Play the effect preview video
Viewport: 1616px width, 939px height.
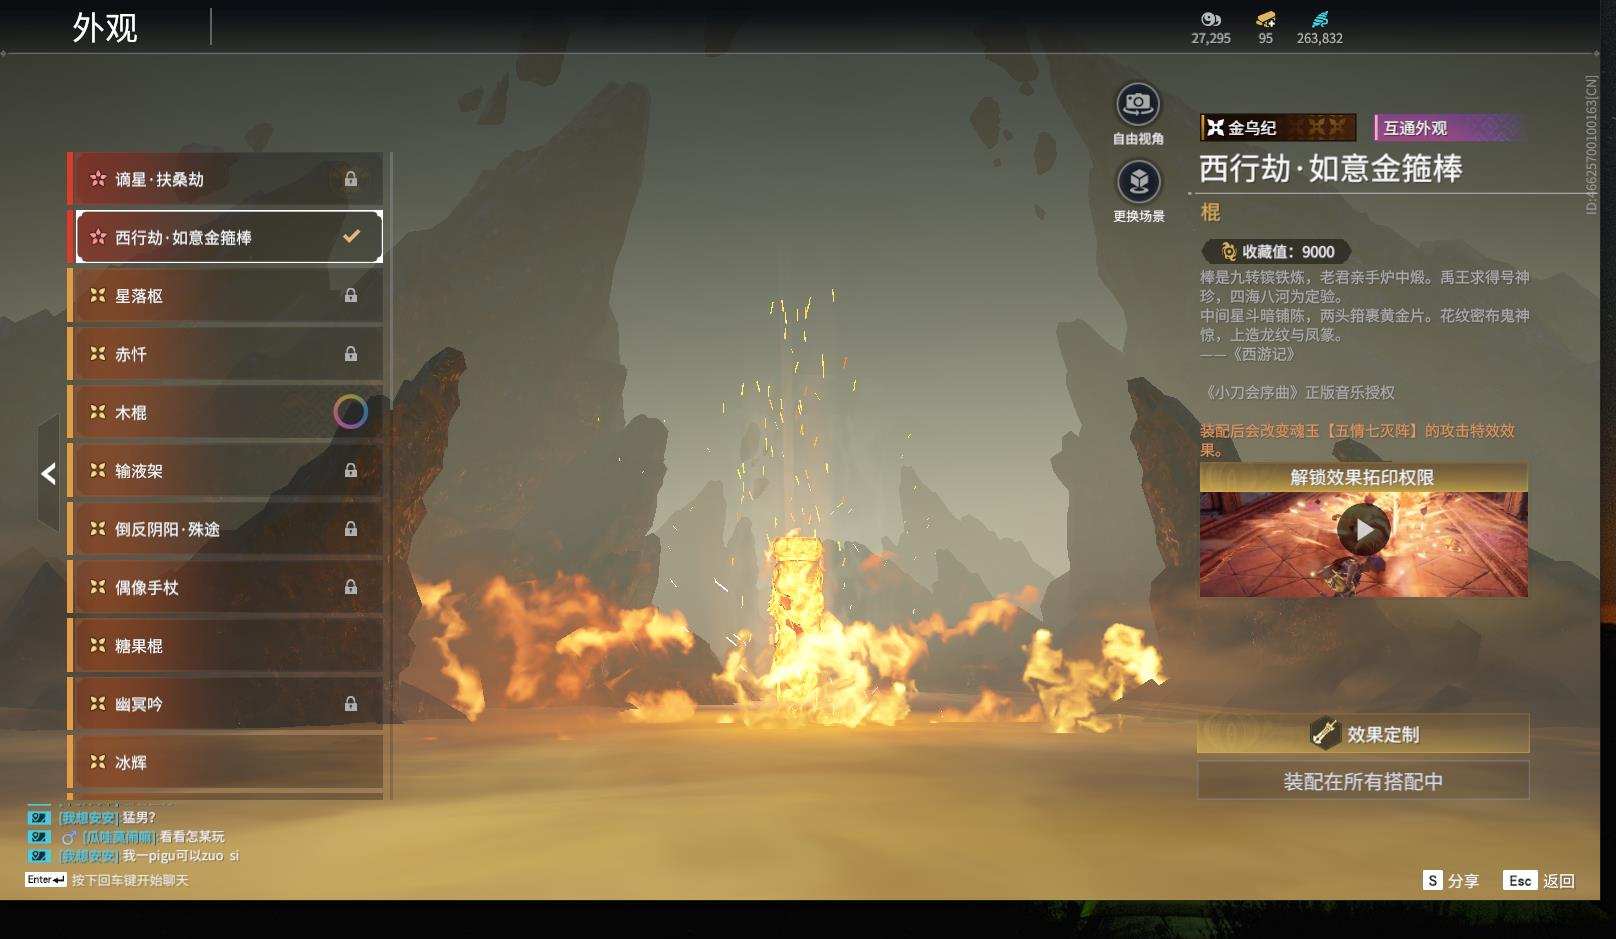point(1364,530)
